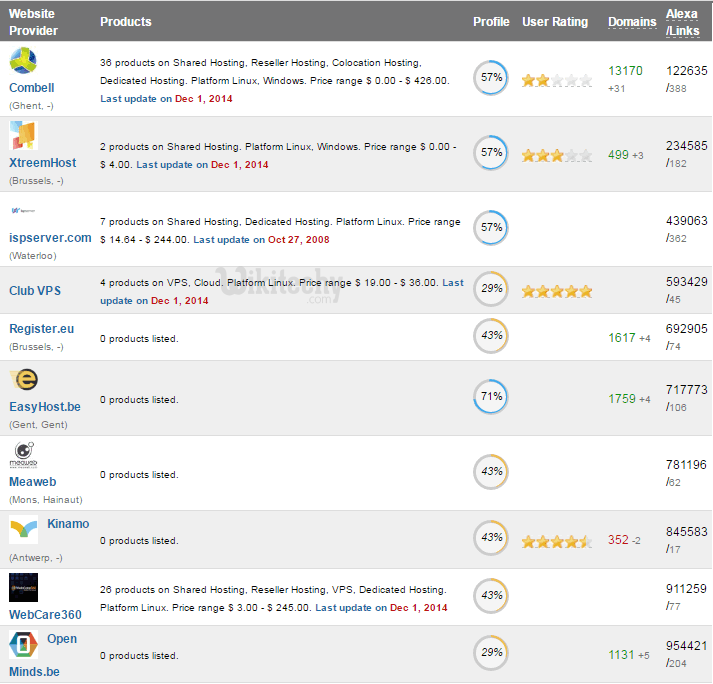
Task: Click Alexa rank 845583
Action: (x=687, y=532)
